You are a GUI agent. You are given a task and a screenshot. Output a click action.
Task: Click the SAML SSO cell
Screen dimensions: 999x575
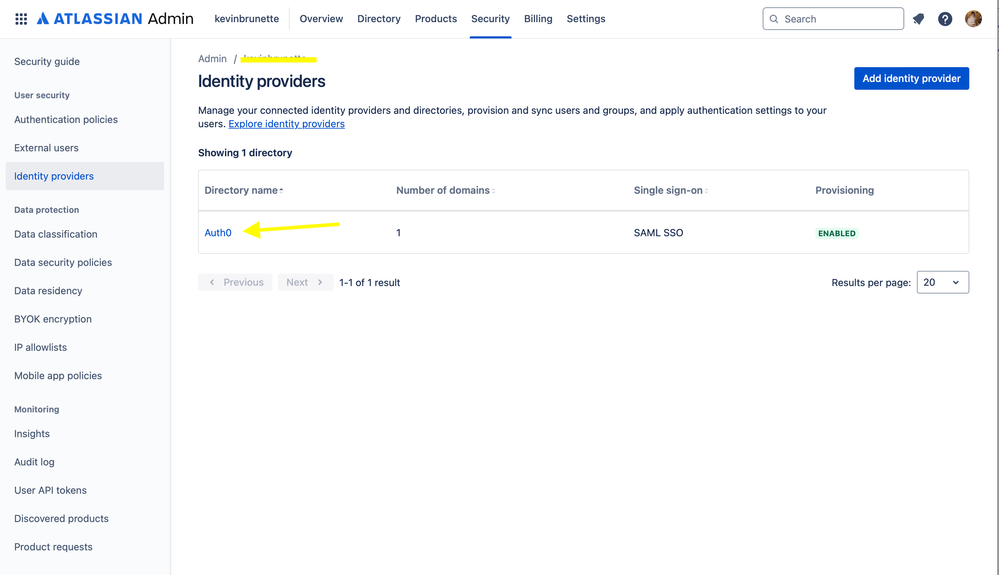tap(658, 233)
